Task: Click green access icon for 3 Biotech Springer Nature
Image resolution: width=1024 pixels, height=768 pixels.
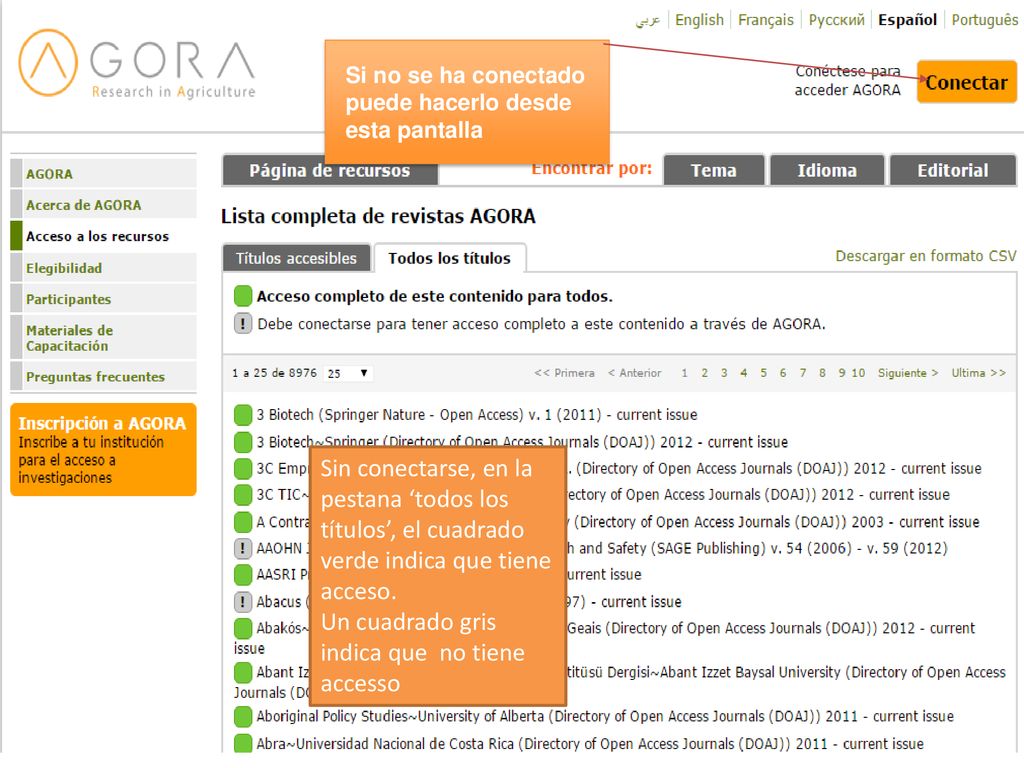Action: (x=243, y=415)
